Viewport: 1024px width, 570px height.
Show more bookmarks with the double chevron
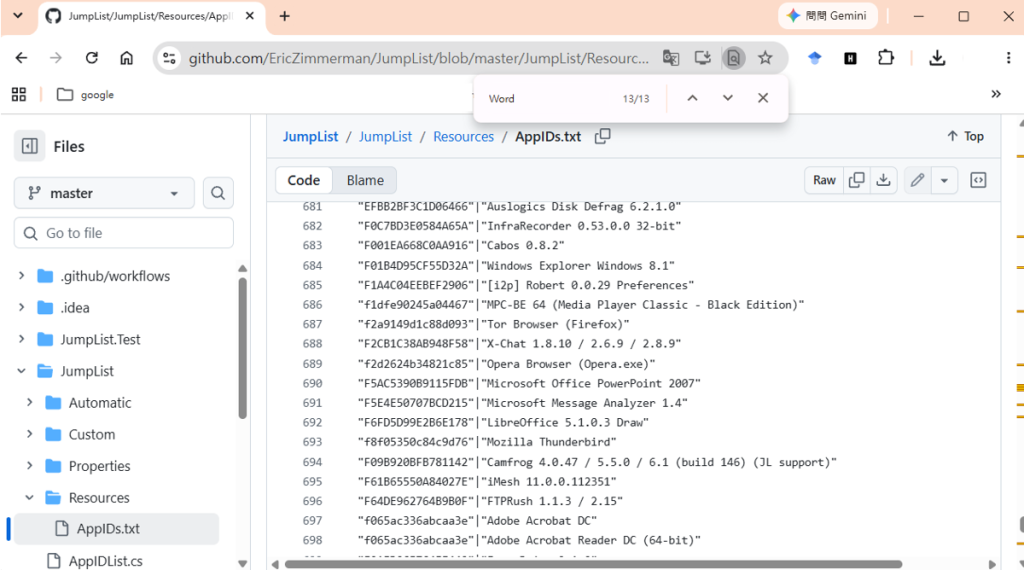(x=996, y=94)
